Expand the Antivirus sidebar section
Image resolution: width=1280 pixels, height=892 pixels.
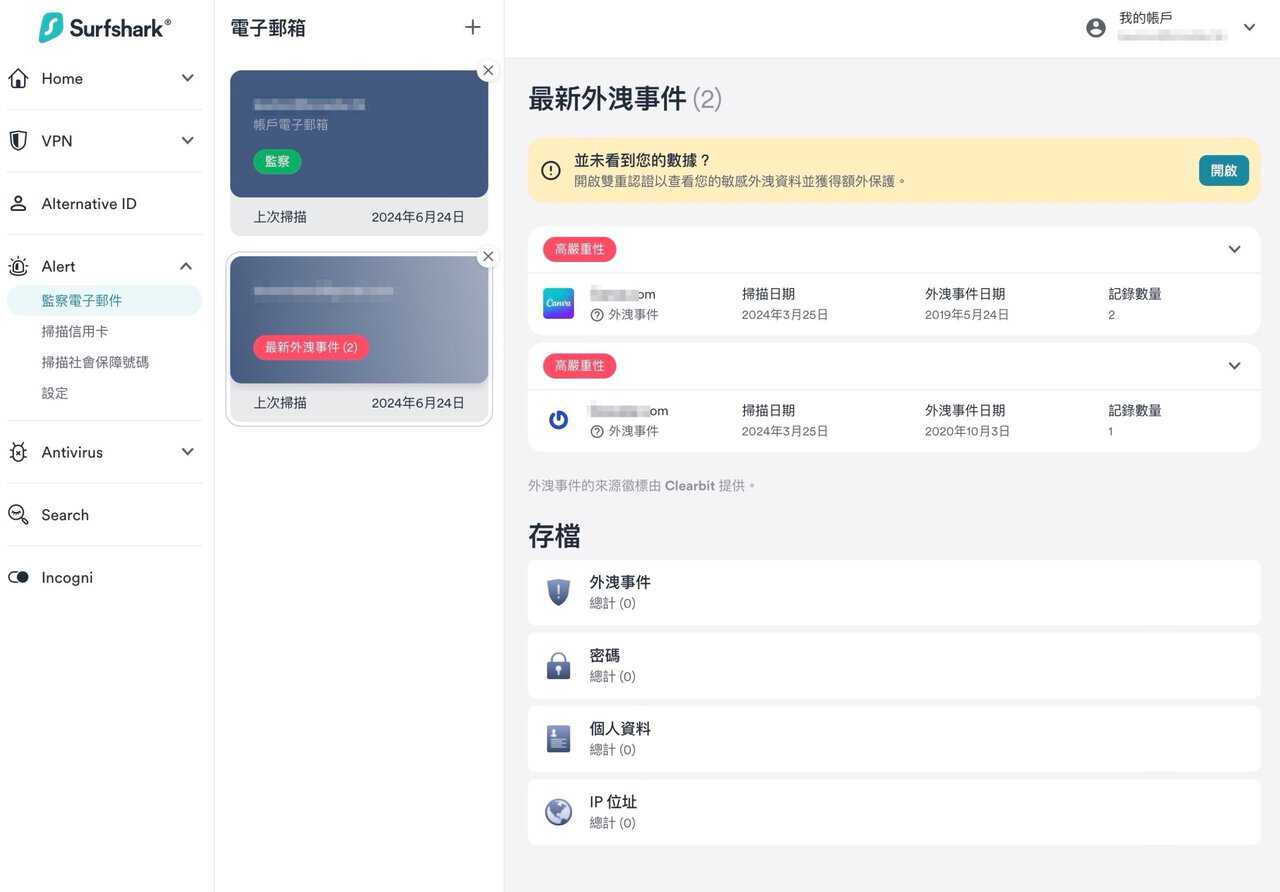187,452
